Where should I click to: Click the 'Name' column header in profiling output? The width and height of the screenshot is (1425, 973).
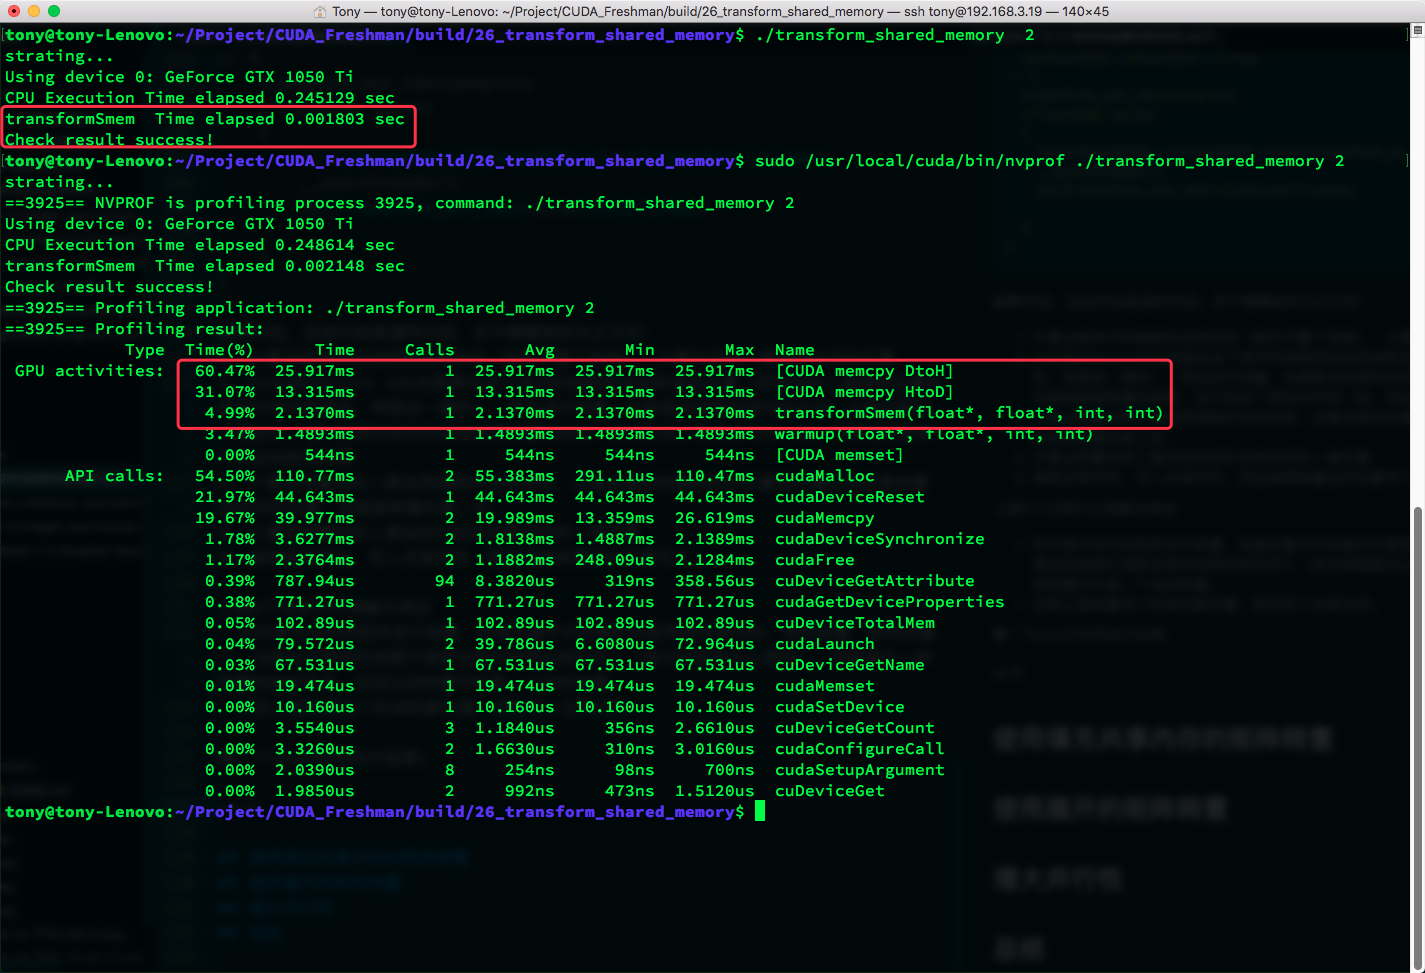point(794,350)
